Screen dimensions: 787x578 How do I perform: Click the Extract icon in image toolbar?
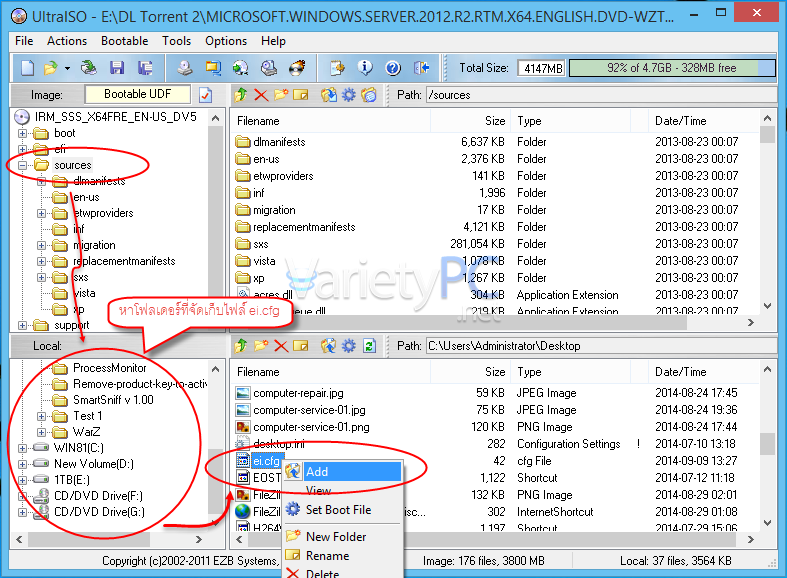coord(329,94)
